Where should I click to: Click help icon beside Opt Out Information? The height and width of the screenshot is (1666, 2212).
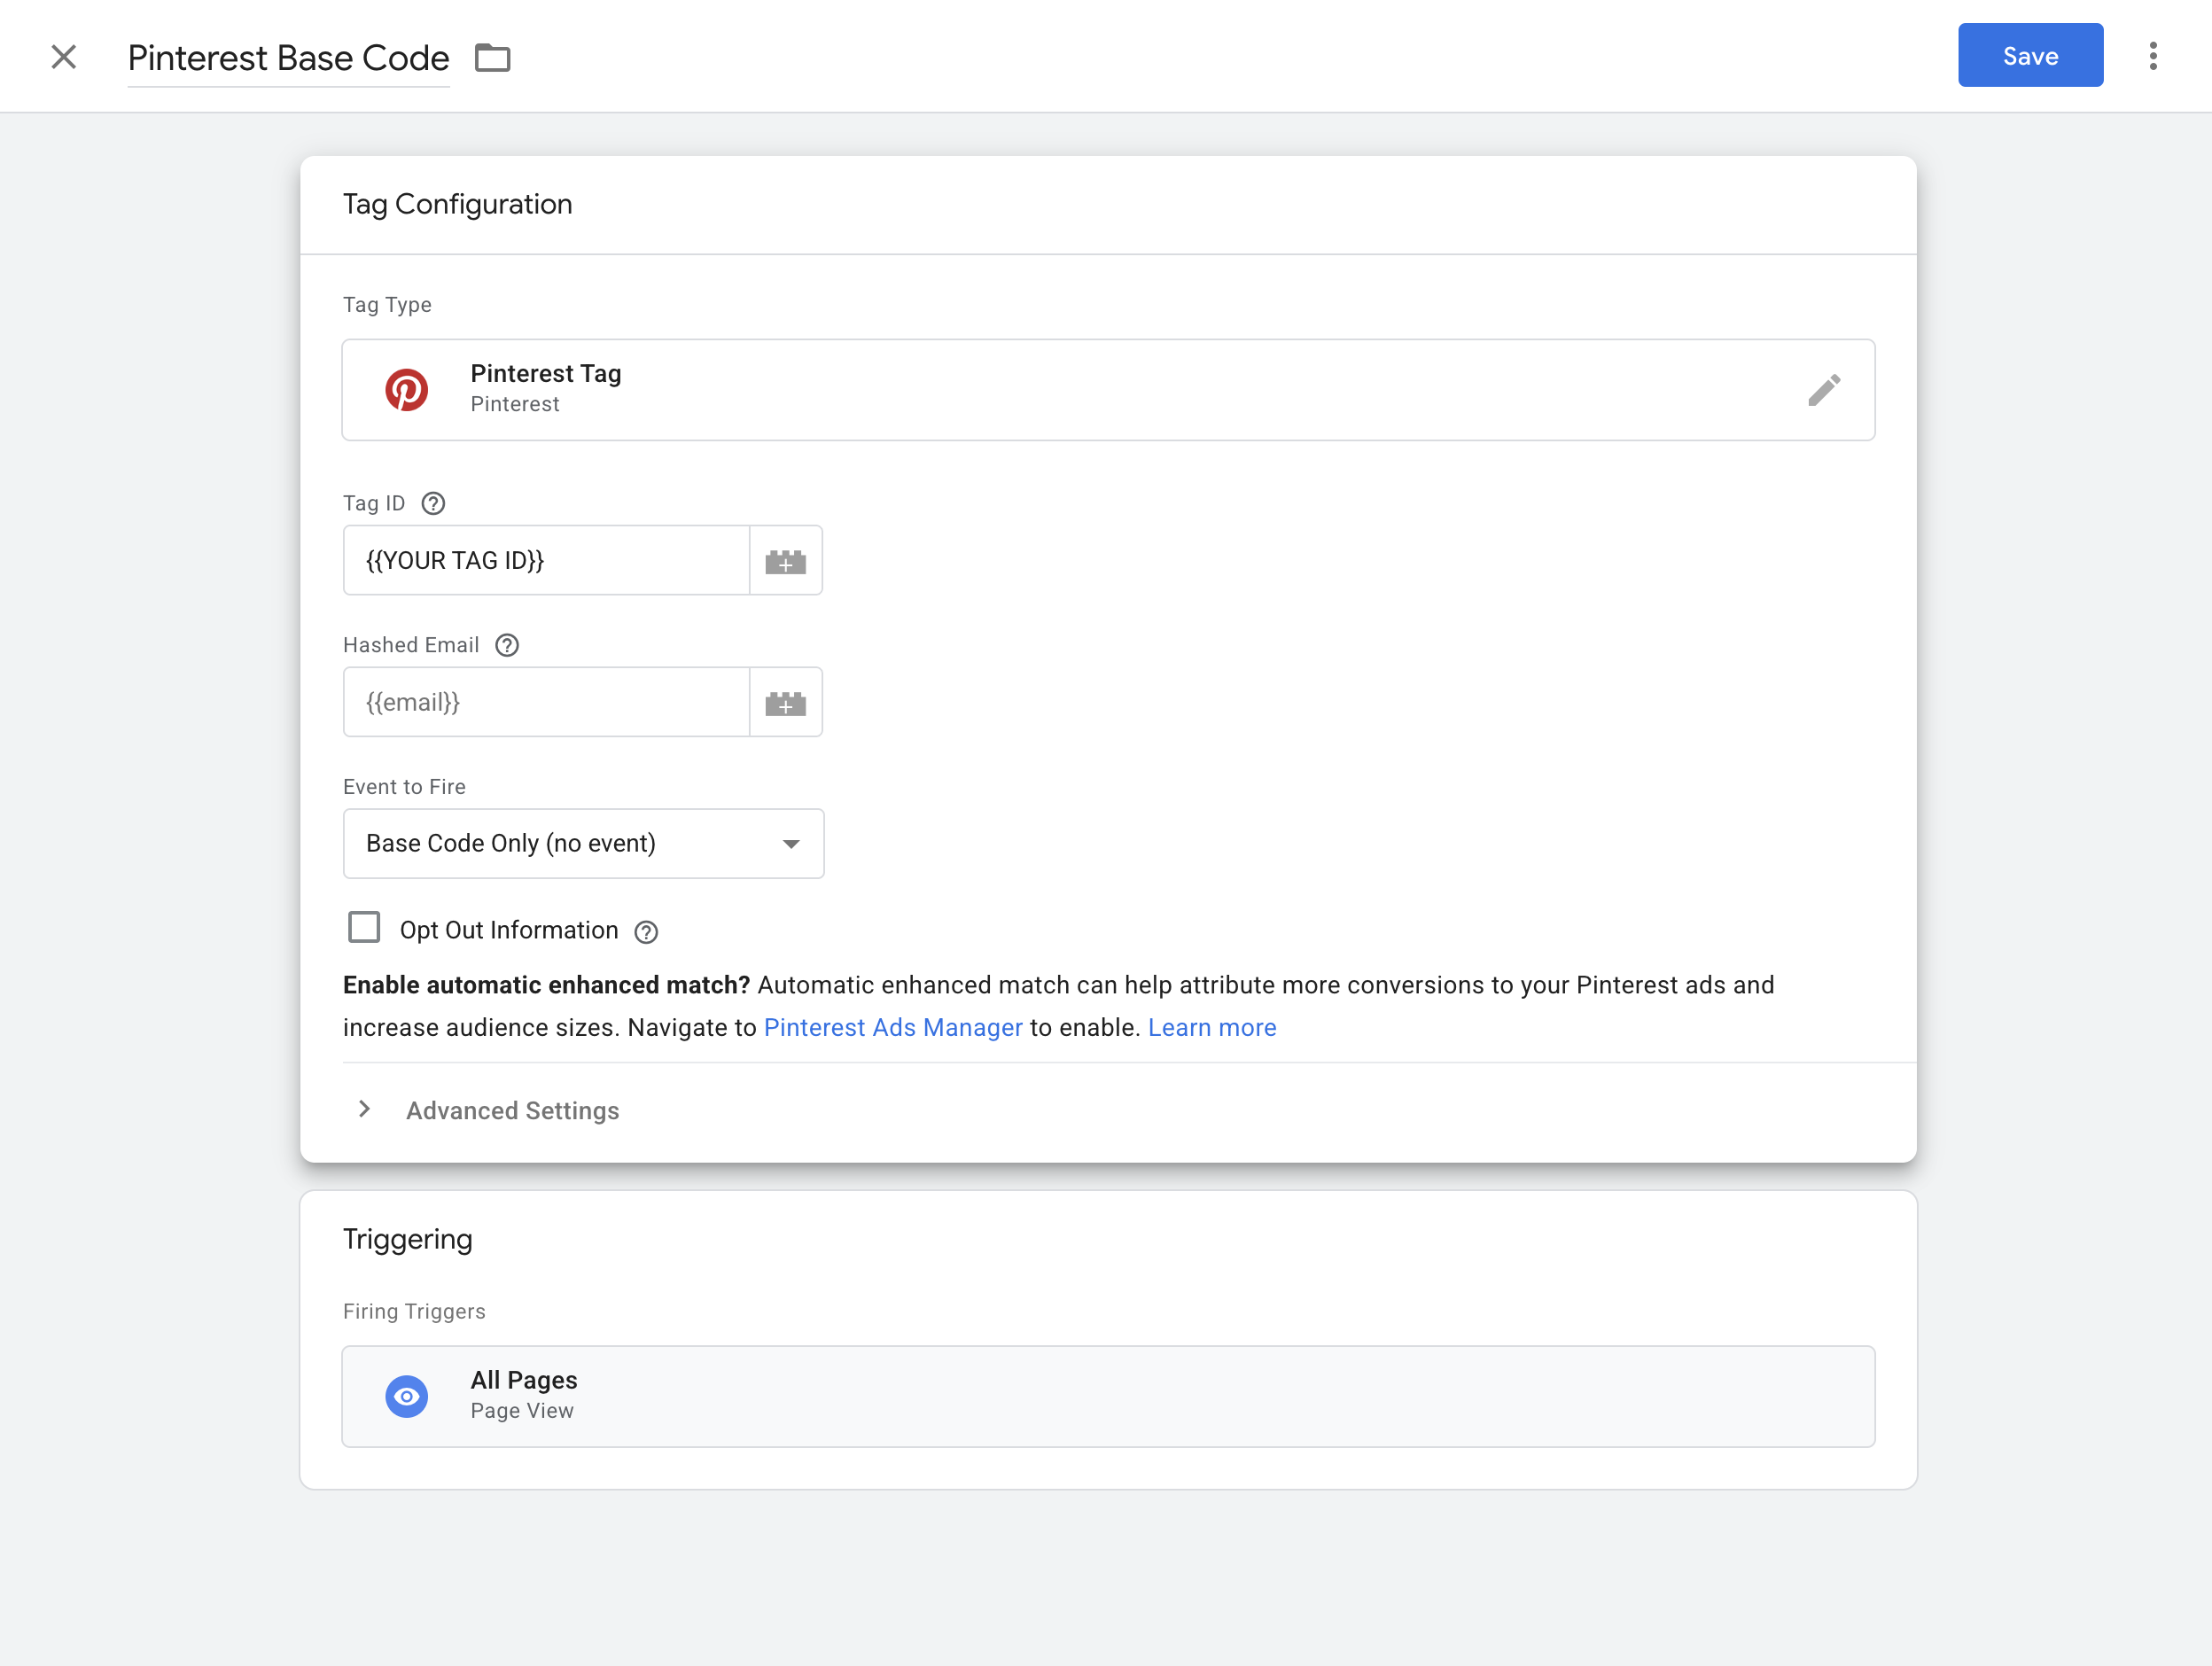pos(646,932)
